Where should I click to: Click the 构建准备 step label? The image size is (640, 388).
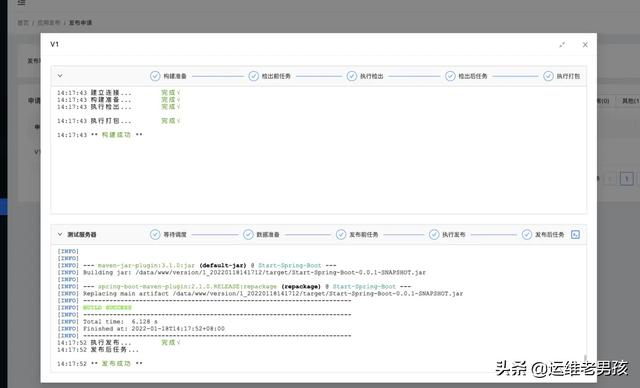[x=175, y=76]
